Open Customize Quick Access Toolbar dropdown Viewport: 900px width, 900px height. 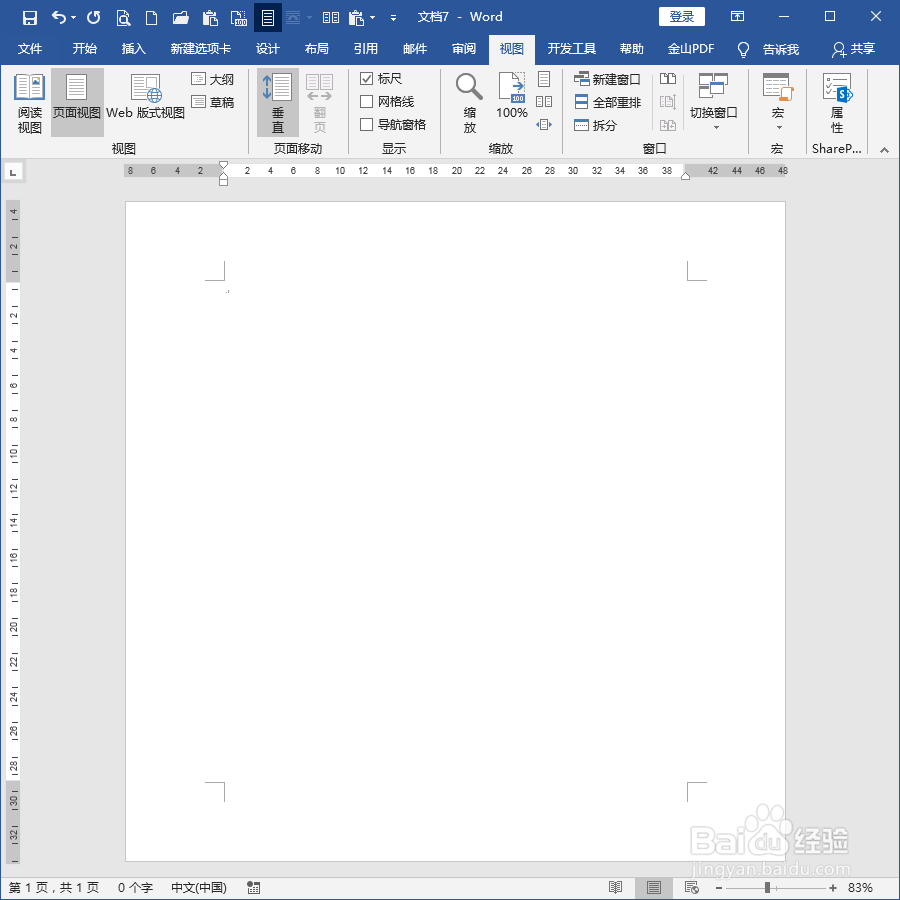pos(393,18)
